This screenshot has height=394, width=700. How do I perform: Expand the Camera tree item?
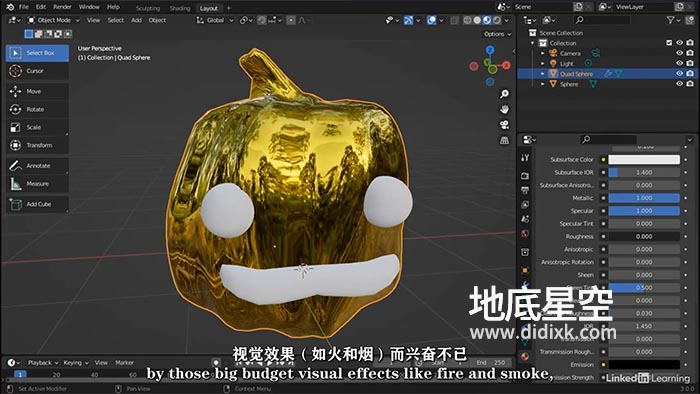point(543,53)
